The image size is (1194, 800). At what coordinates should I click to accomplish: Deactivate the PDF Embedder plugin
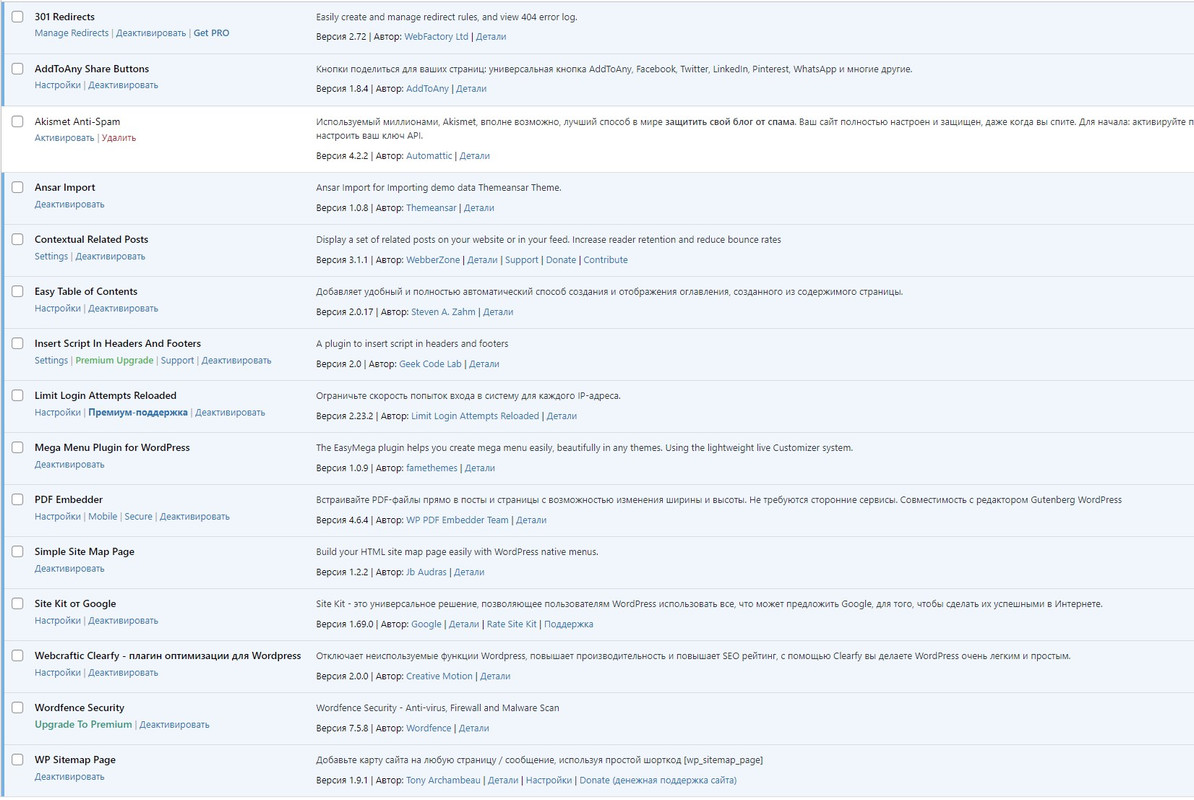(x=194, y=516)
